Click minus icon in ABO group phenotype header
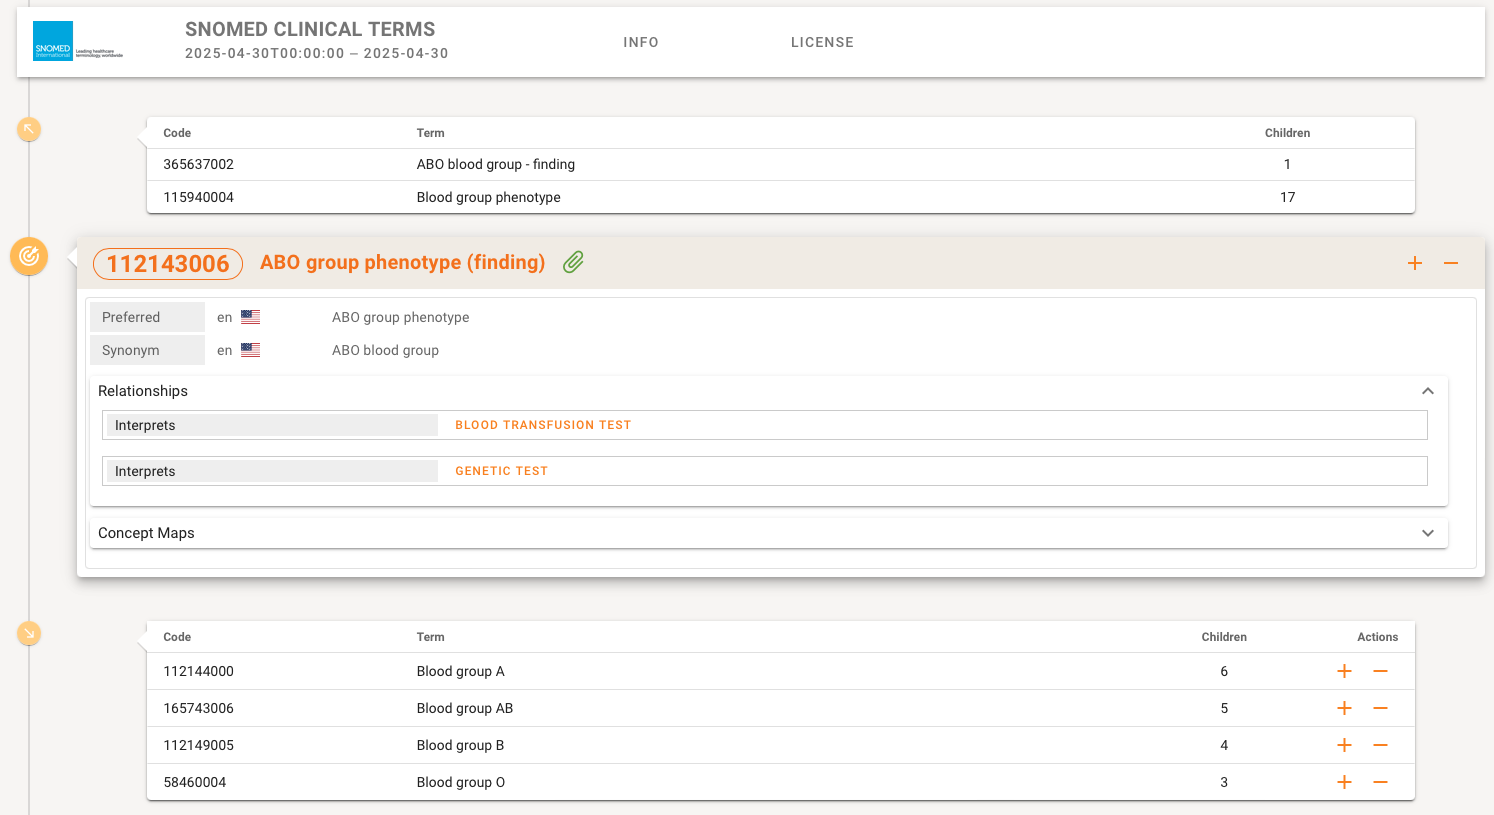Image resolution: width=1494 pixels, height=815 pixels. coord(1451,263)
